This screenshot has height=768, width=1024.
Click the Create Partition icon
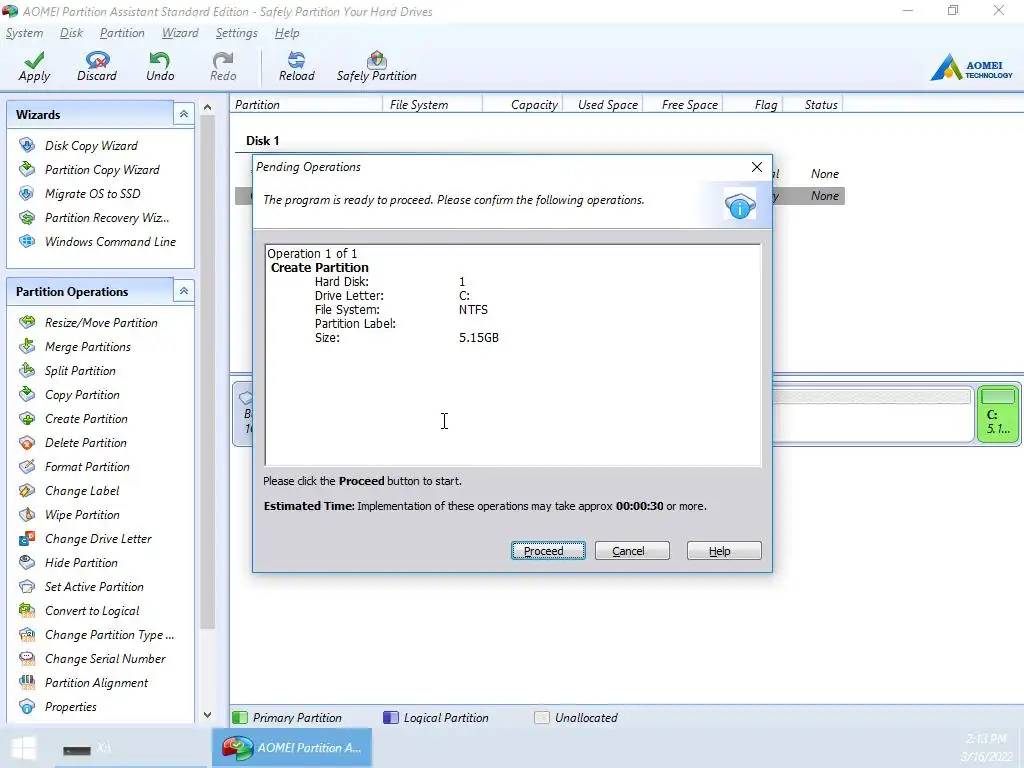[27, 419]
